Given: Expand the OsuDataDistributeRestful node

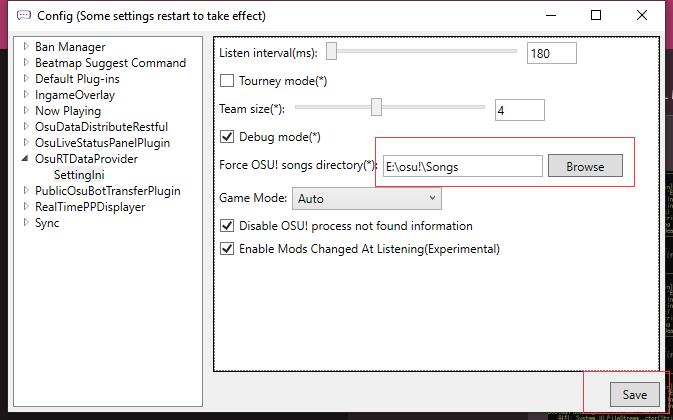Looking at the screenshot, I should click(26, 127).
